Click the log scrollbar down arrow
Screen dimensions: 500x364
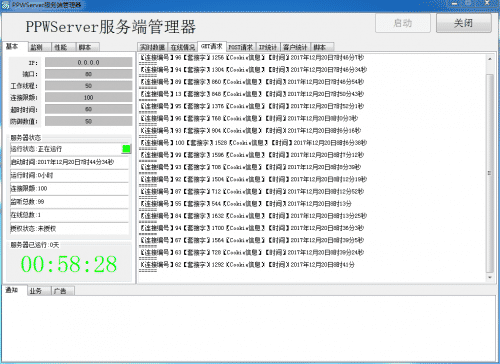(490, 277)
